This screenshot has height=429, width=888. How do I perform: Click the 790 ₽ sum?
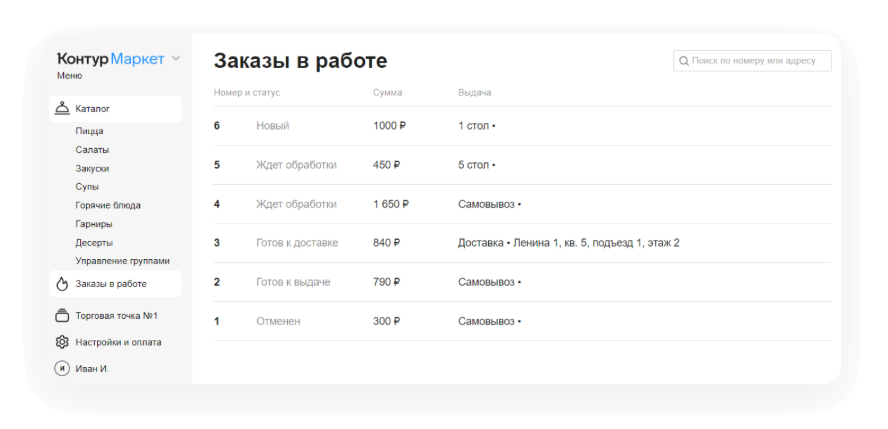(x=387, y=282)
